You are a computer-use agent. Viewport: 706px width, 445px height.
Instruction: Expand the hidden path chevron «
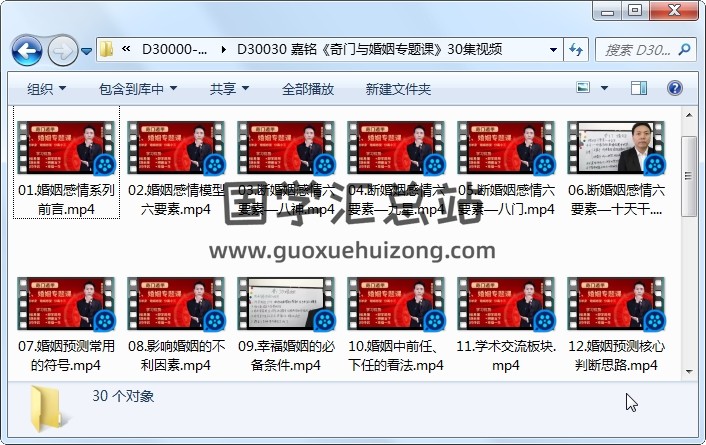coord(126,49)
